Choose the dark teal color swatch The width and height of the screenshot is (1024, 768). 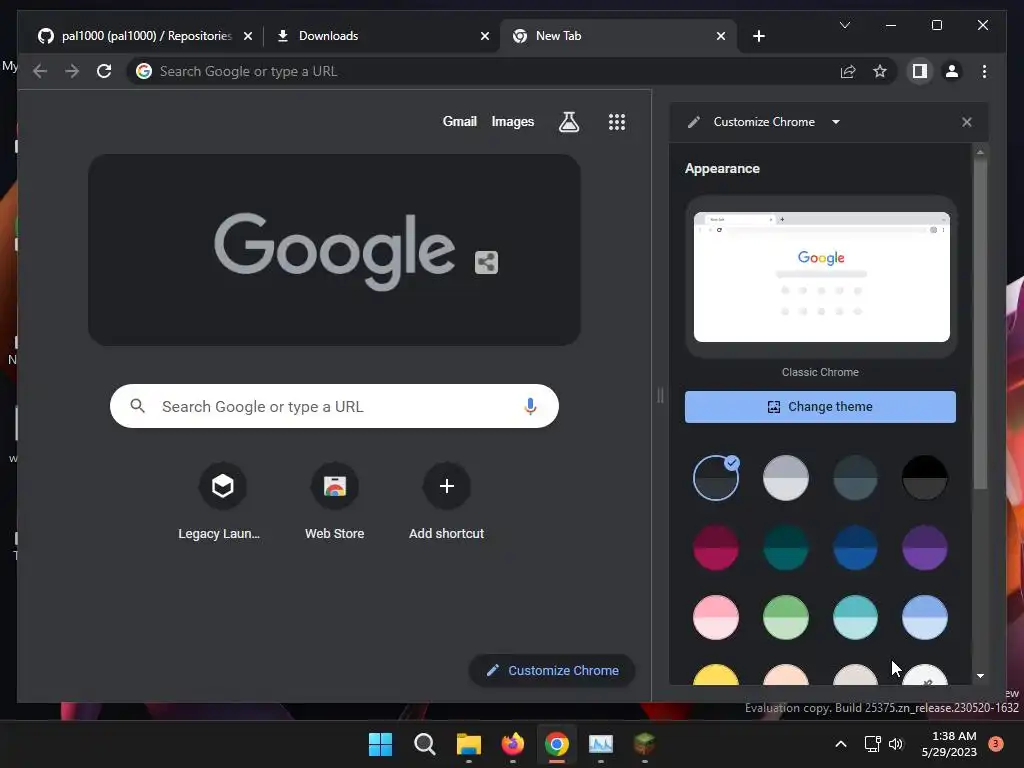tap(786, 548)
